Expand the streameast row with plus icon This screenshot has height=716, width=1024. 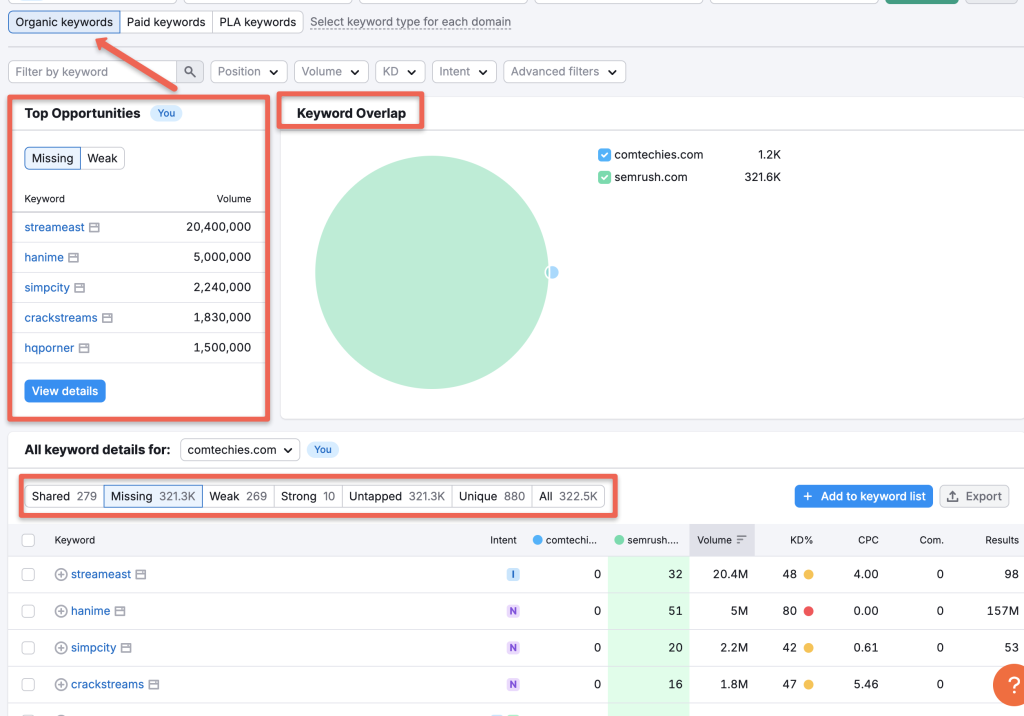59,574
